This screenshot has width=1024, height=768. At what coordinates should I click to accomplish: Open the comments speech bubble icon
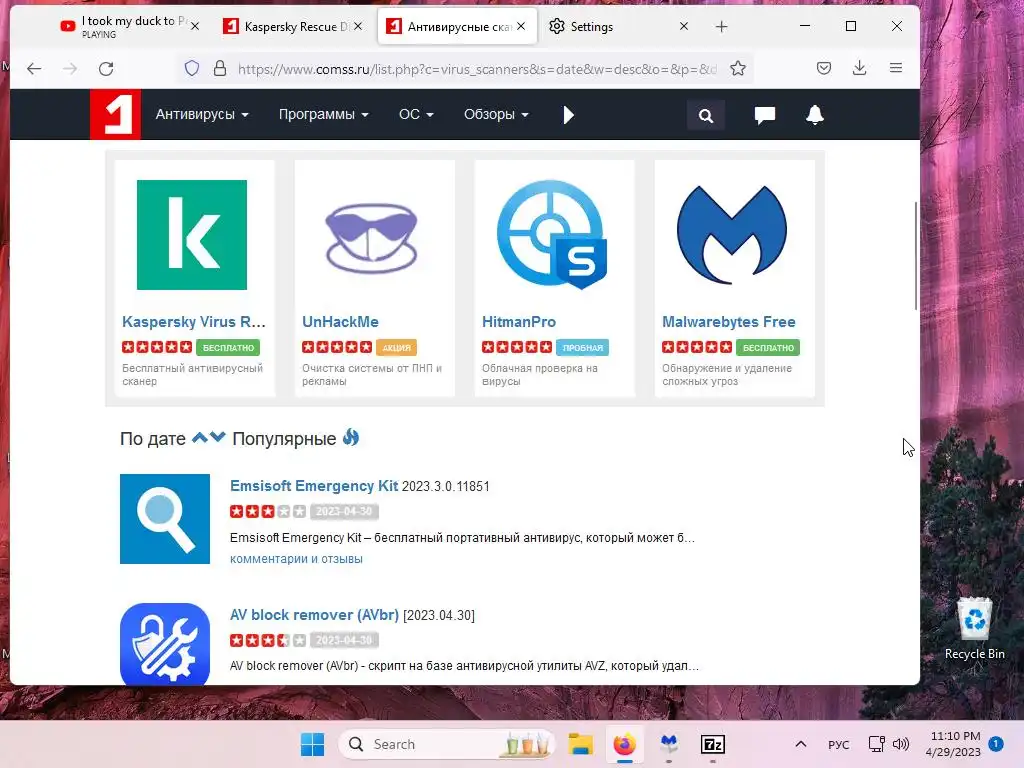coord(765,115)
